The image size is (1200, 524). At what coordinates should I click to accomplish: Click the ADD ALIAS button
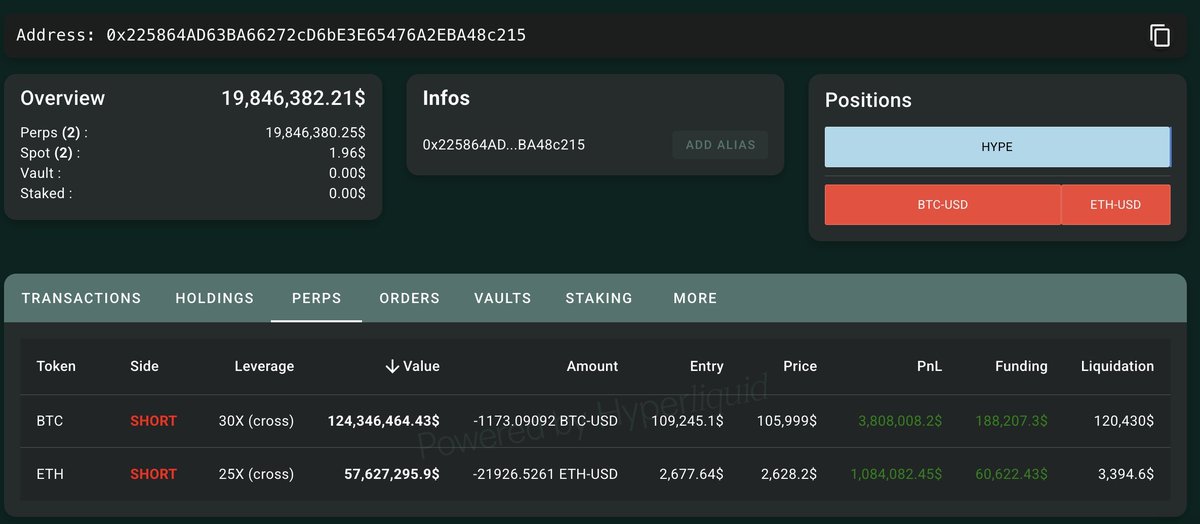click(720, 145)
